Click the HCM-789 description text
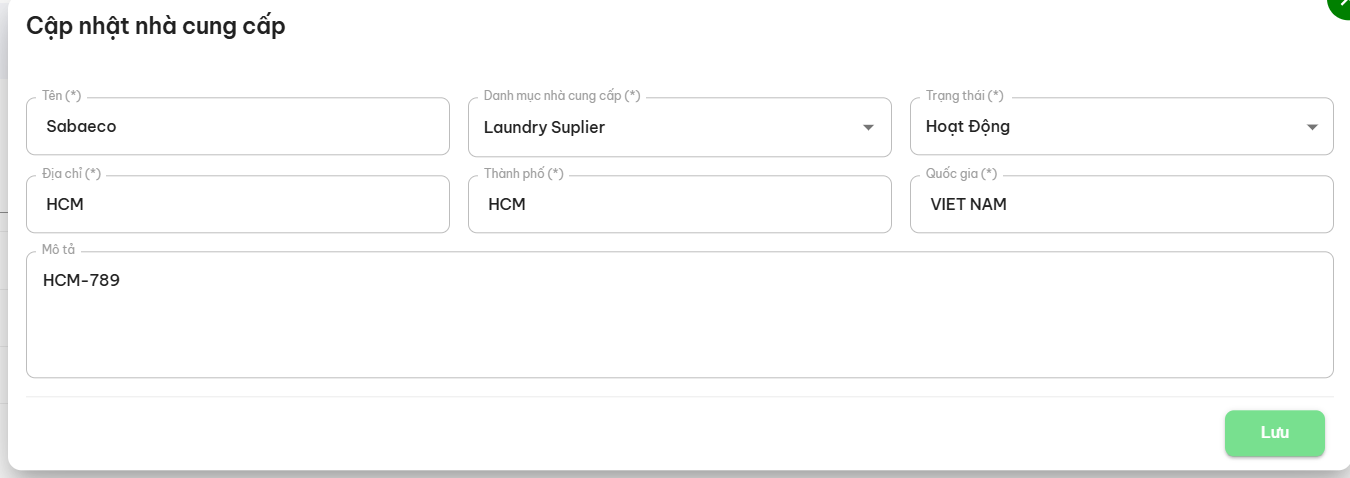 82,281
